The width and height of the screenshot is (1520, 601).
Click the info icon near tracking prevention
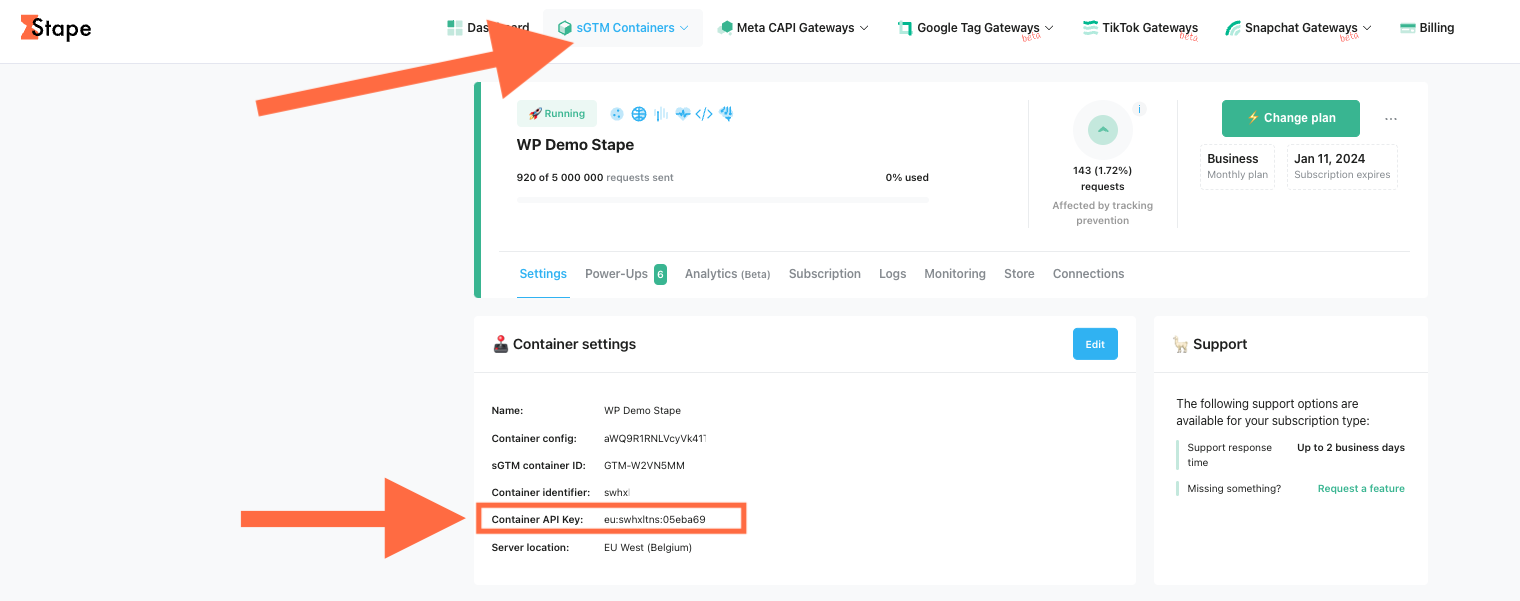[x=1139, y=109]
